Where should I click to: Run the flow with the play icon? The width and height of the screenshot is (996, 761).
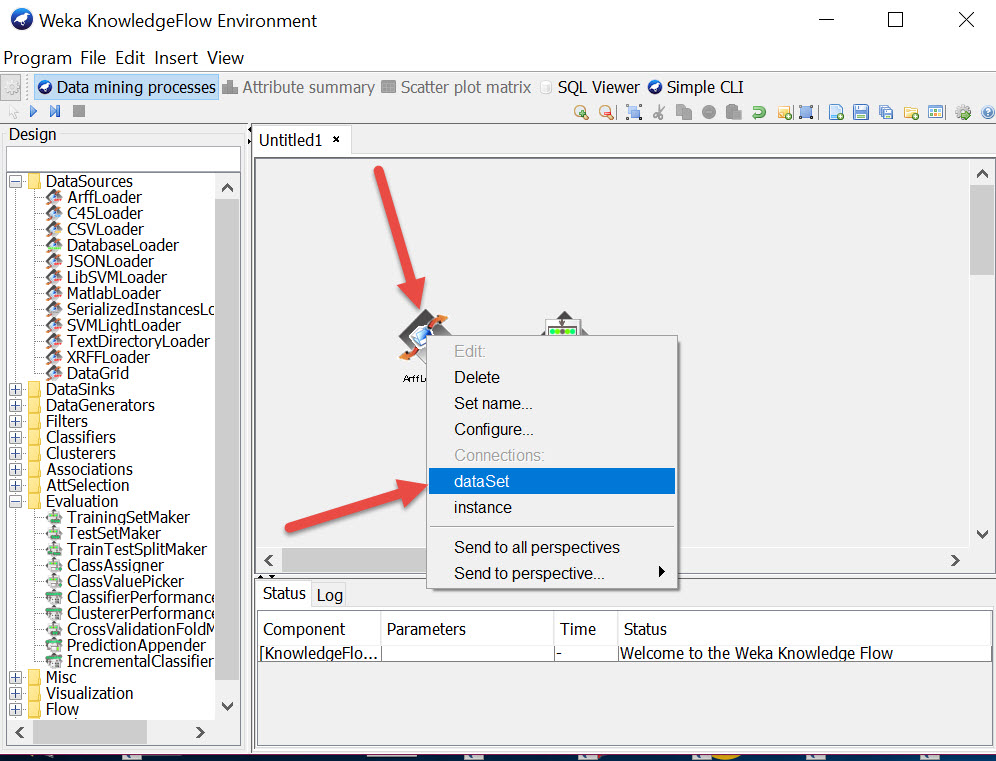(33, 112)
